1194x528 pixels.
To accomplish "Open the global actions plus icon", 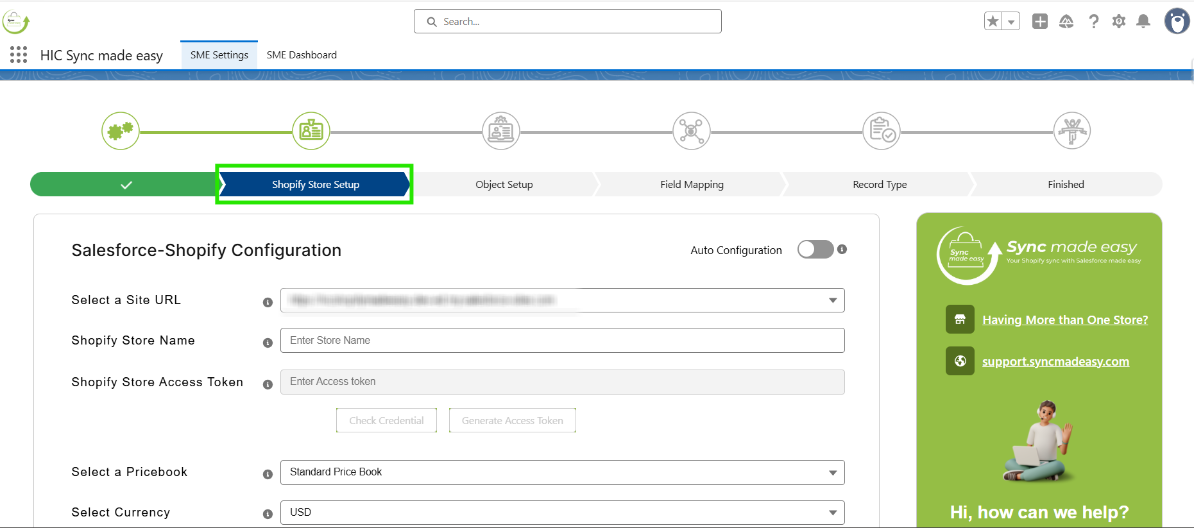I will click(x=1040, y=21).
